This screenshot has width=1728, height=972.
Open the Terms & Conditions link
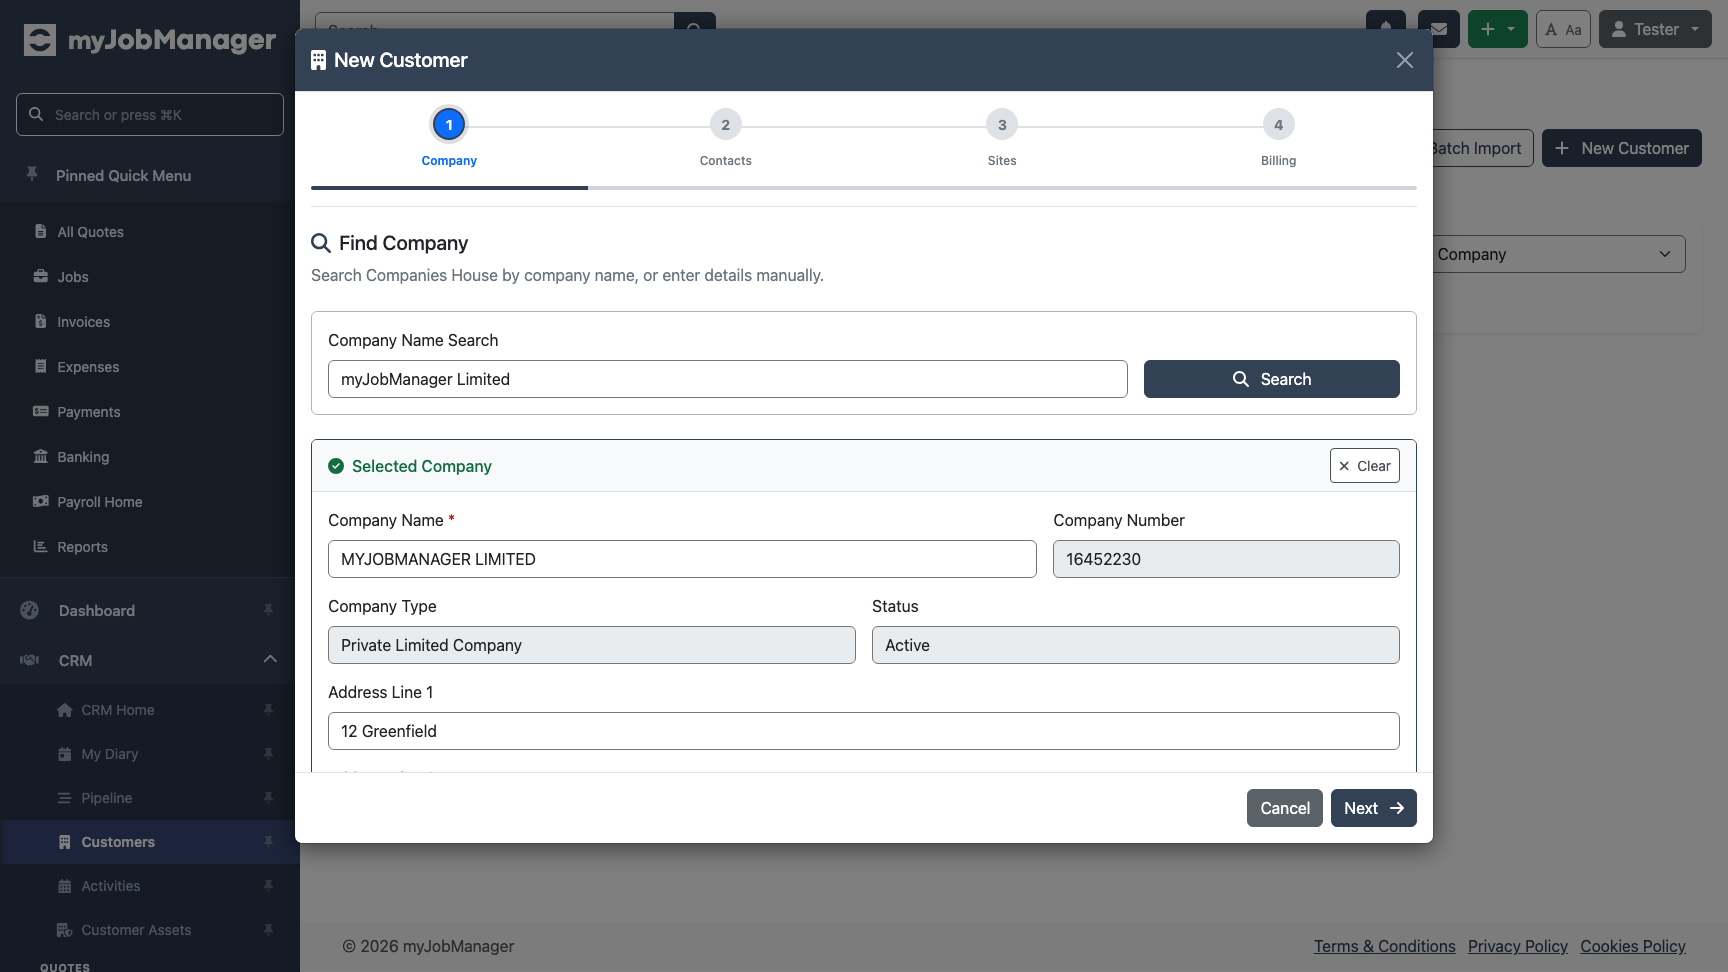(x=1385, y=946)
